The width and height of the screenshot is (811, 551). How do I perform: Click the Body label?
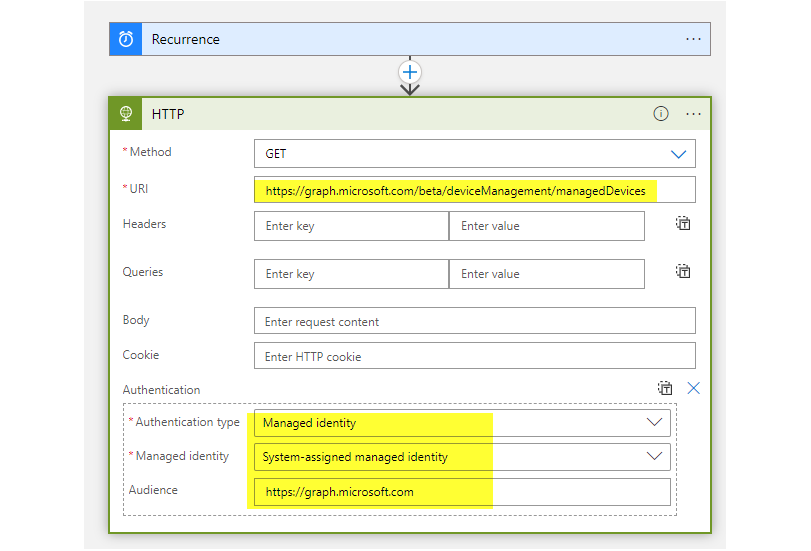136,320
